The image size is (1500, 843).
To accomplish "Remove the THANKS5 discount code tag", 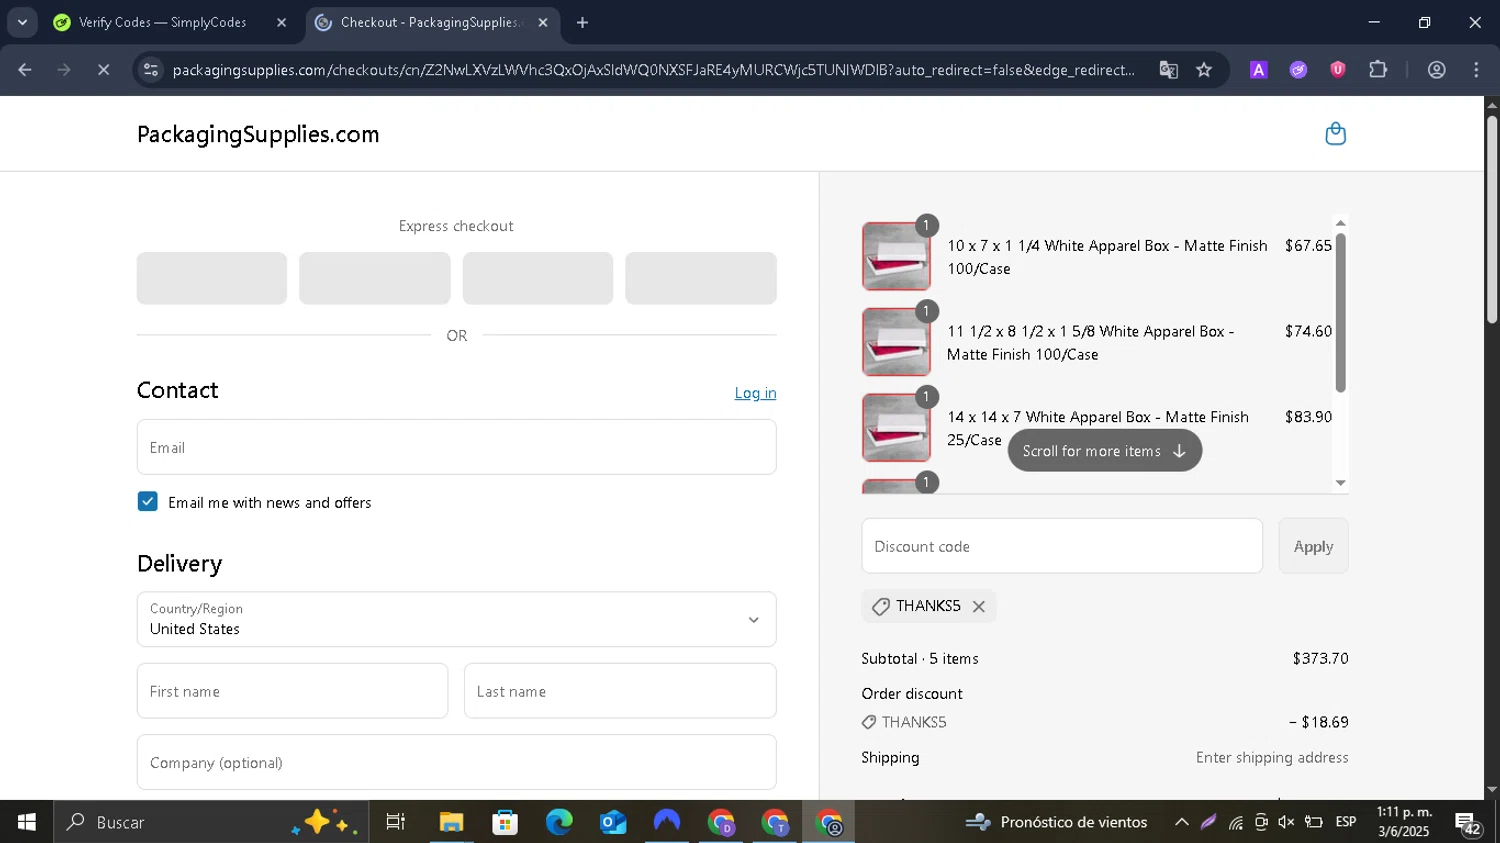I will click(x=979, y=606).
